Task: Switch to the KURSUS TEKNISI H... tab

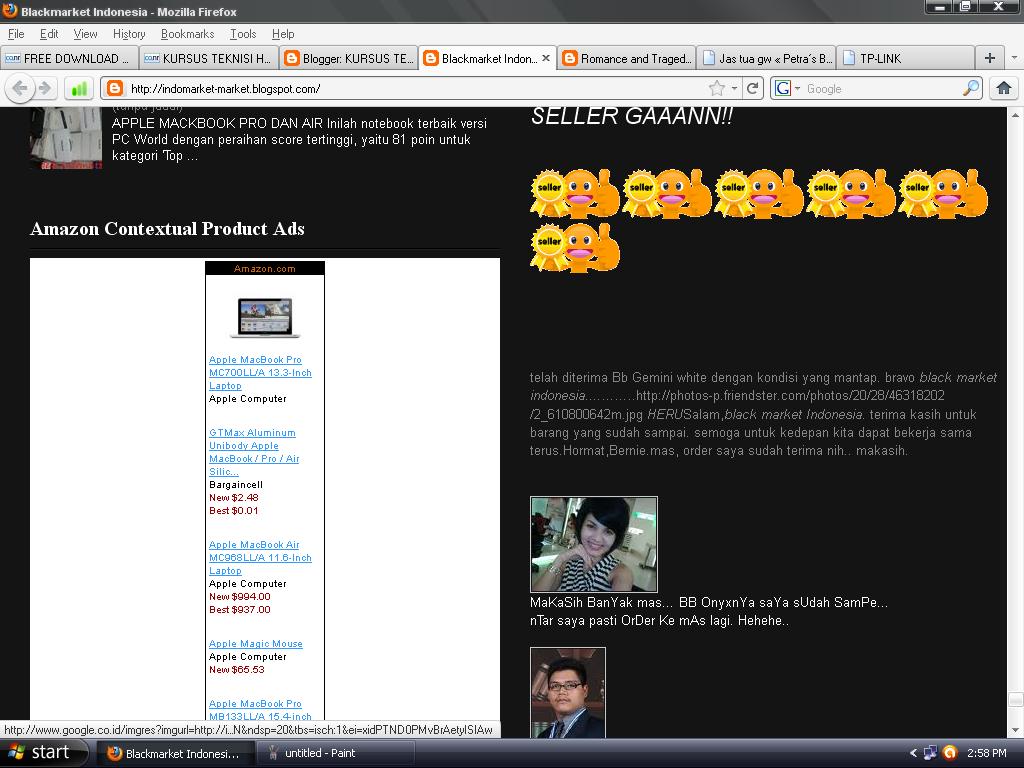Action: (209, 58)
